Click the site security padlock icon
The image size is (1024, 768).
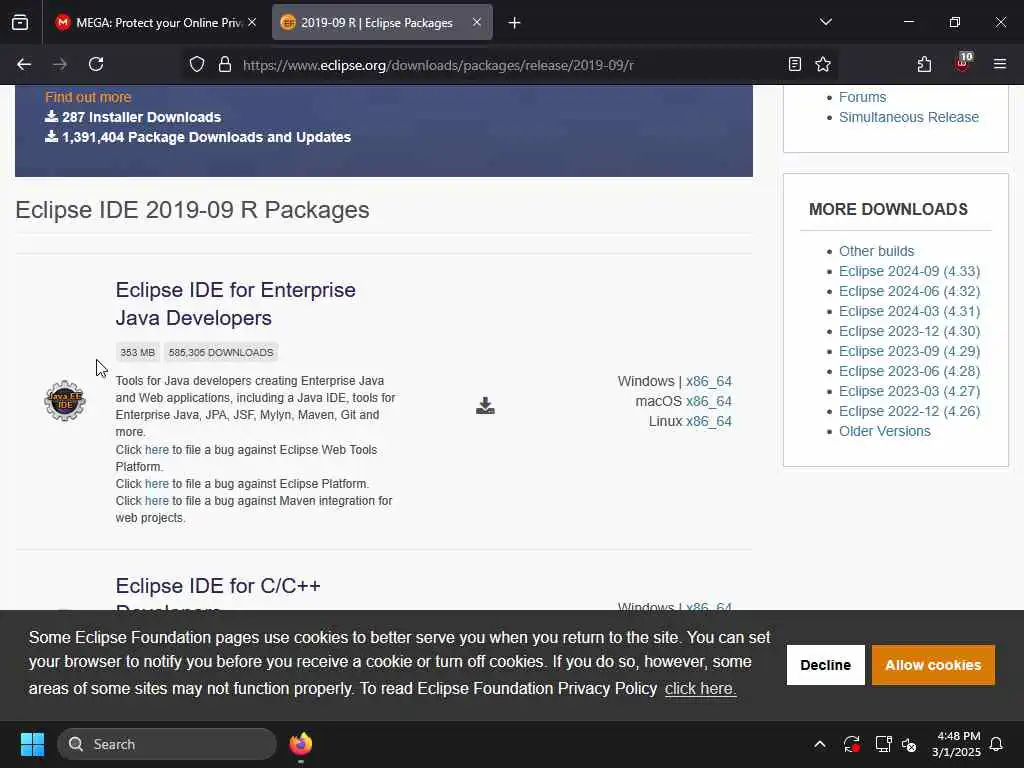pos(225,64)
